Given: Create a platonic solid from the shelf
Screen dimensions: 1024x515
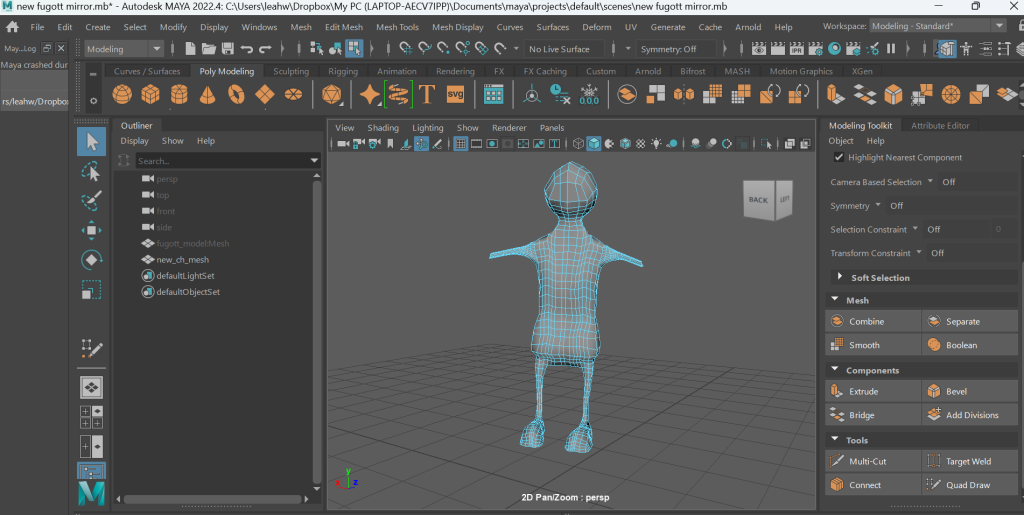Looking at the screenshot, I should pos(332,95).
